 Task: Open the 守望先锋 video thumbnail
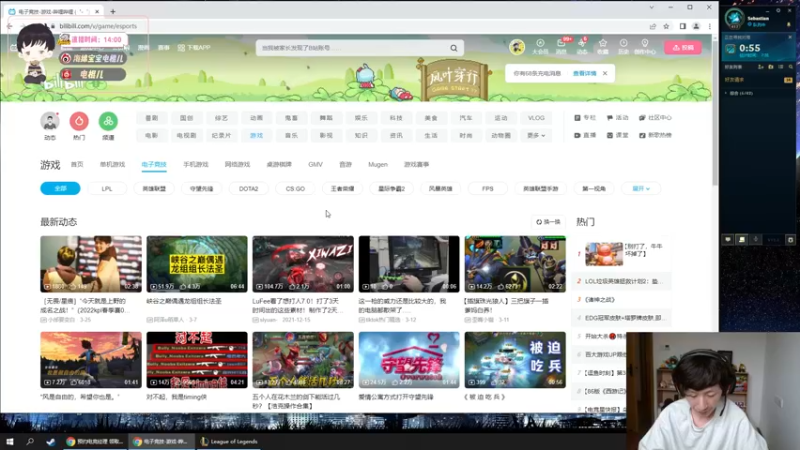click(409, 360)
